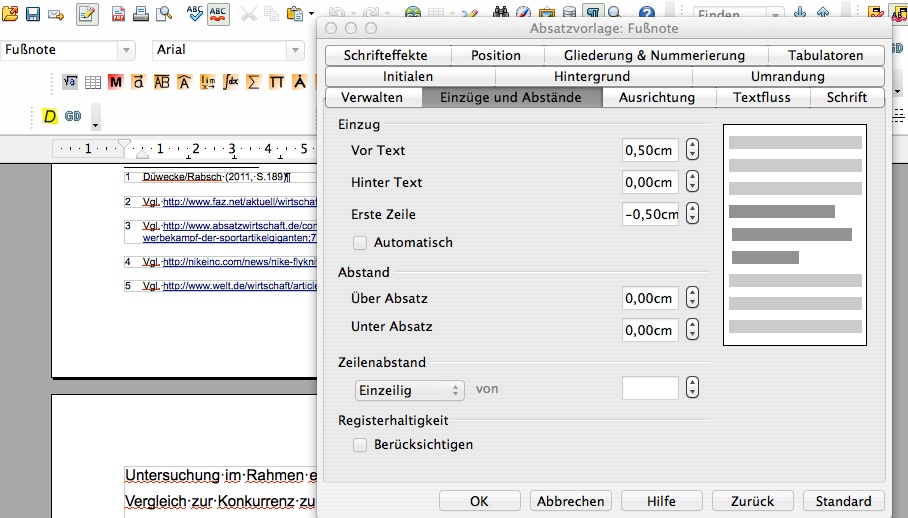Export document directly as PDF

click(x=118, y=14)
